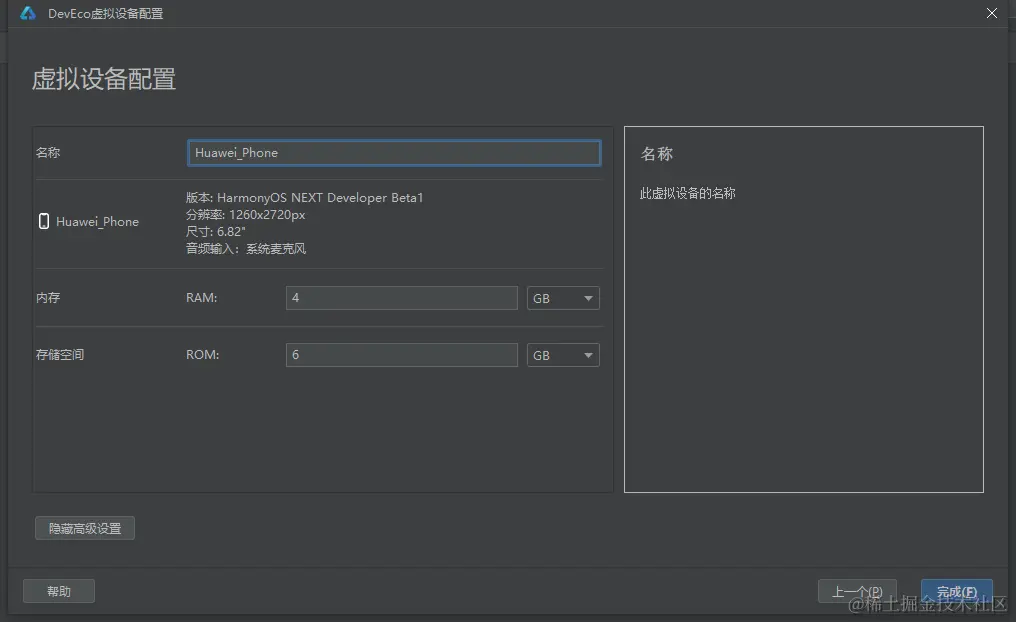This screenshot has width=1016, height=622.
Task: Click the 版本: HarmonyOS NEXT Developer Beta1 line
Action: pyautogui.click(x=305, y=198)
